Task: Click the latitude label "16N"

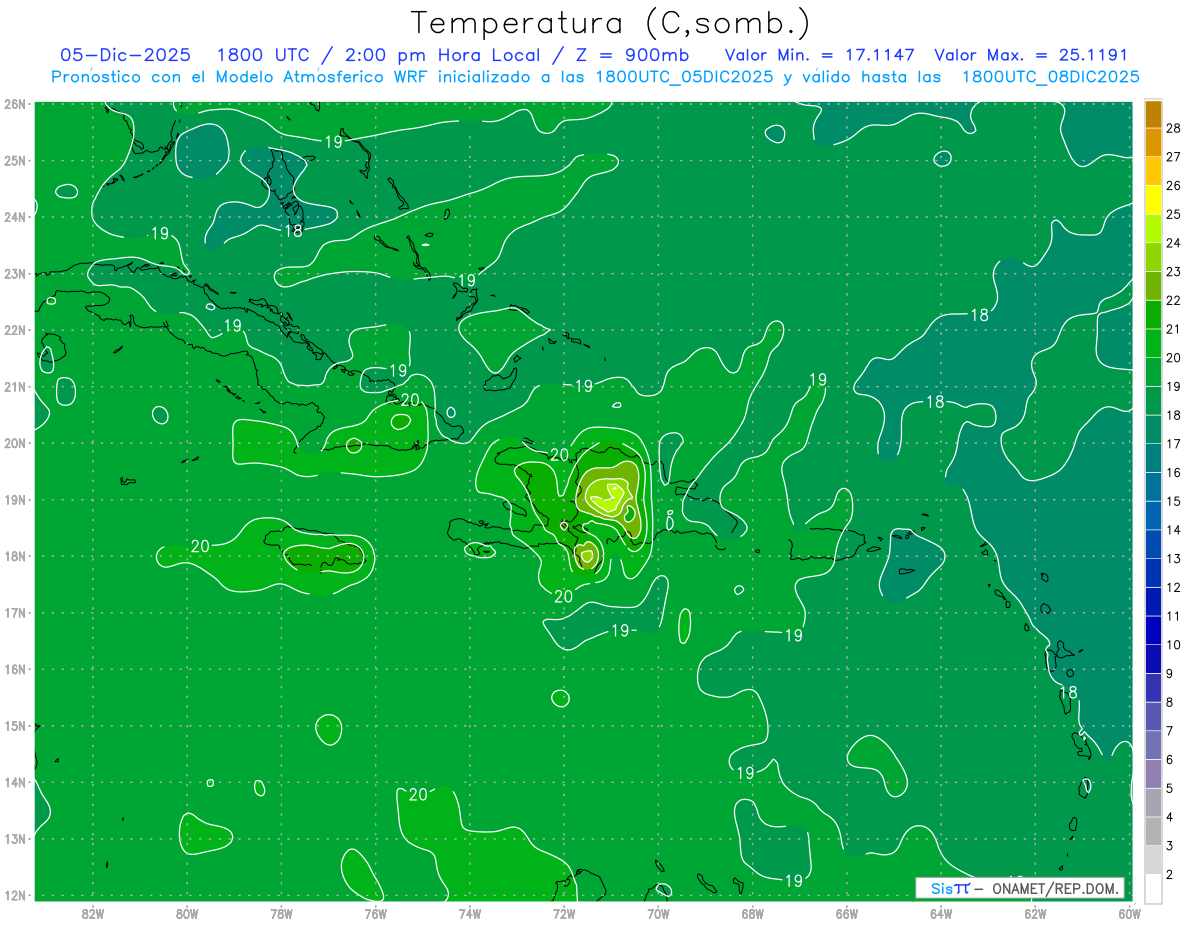Action: pyautogui.click(x=15, y=669)
